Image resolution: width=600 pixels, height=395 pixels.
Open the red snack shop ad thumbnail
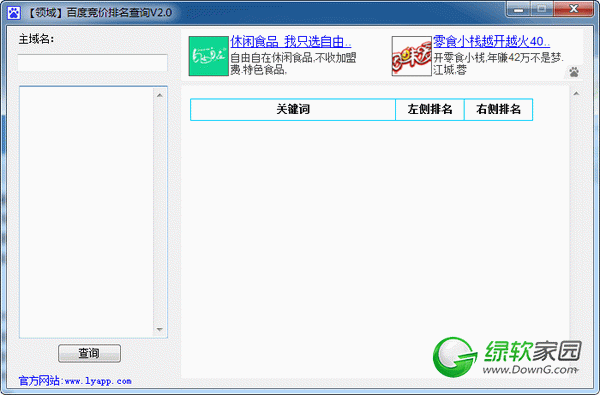click(411, 56)
